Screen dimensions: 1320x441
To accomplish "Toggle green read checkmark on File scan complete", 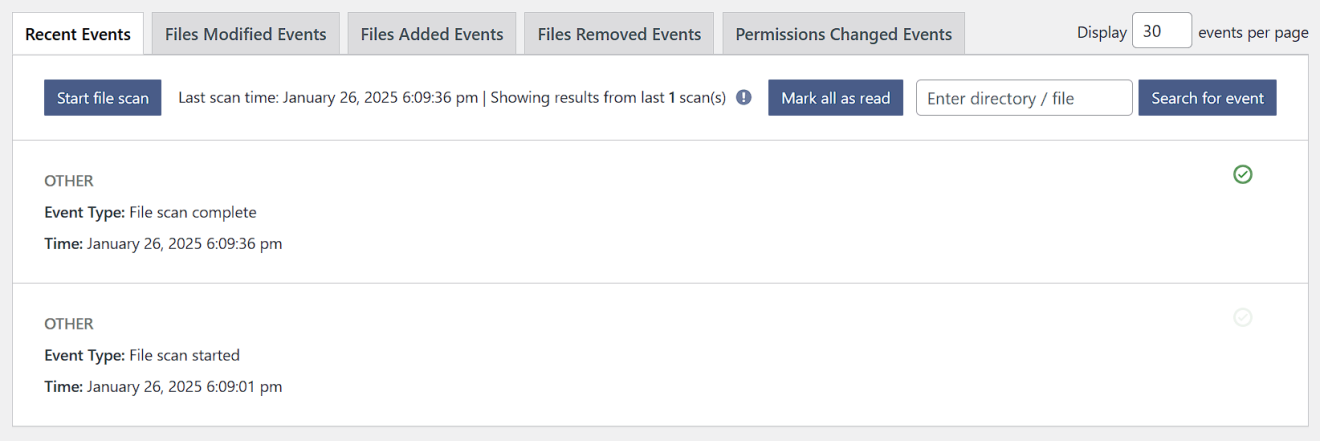I will click(x=1243, y=175).
